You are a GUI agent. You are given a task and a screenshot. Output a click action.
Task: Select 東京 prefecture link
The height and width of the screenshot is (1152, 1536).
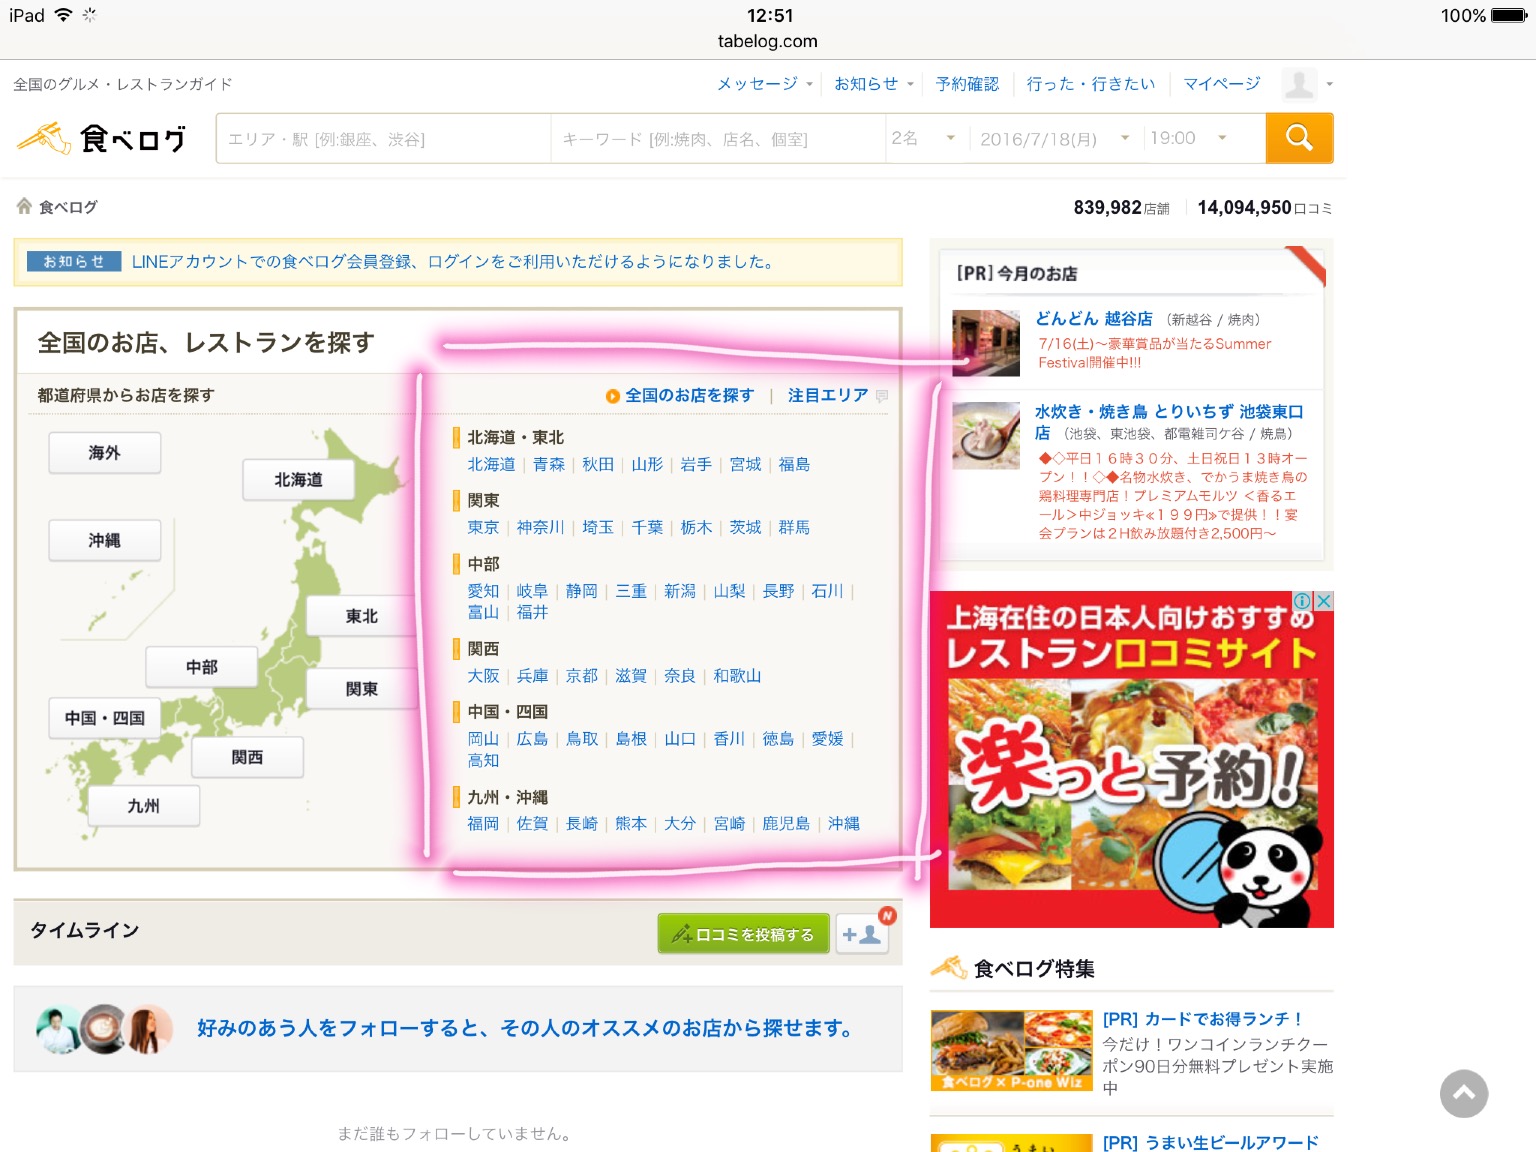483,527
